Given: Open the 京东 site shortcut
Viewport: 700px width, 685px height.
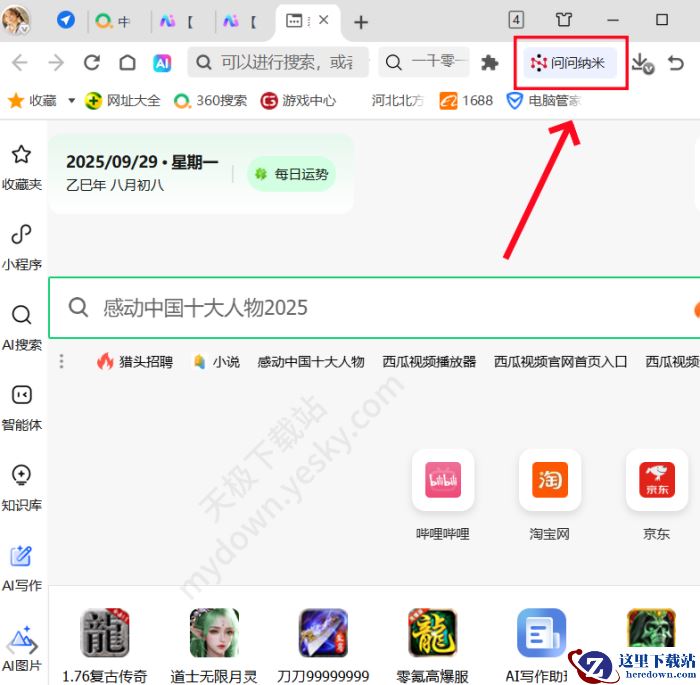Looking at the screenshot, I should [x=657, y=495].
